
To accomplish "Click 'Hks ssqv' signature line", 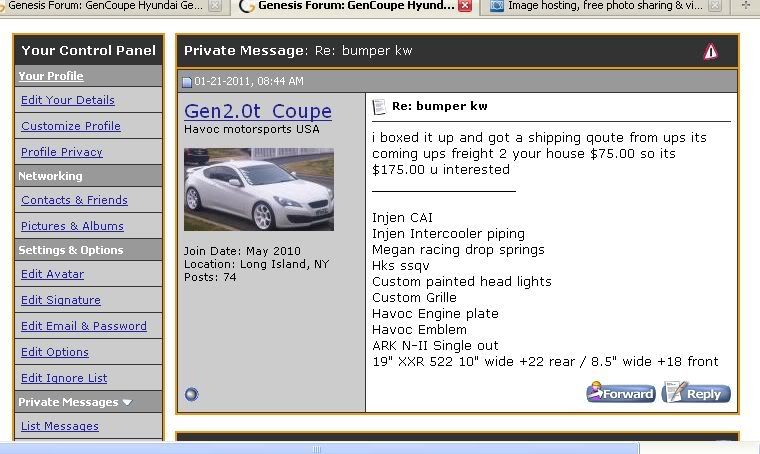I will coord(401,266).
